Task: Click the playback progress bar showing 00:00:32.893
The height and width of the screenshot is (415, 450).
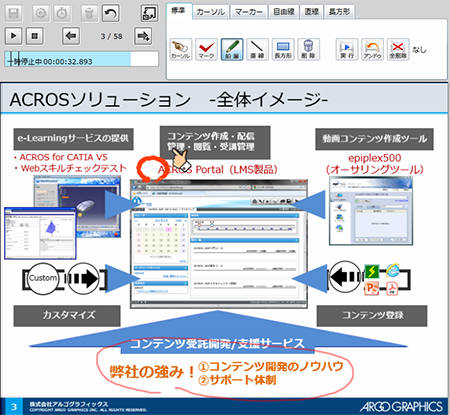Action: click(82, 59)
